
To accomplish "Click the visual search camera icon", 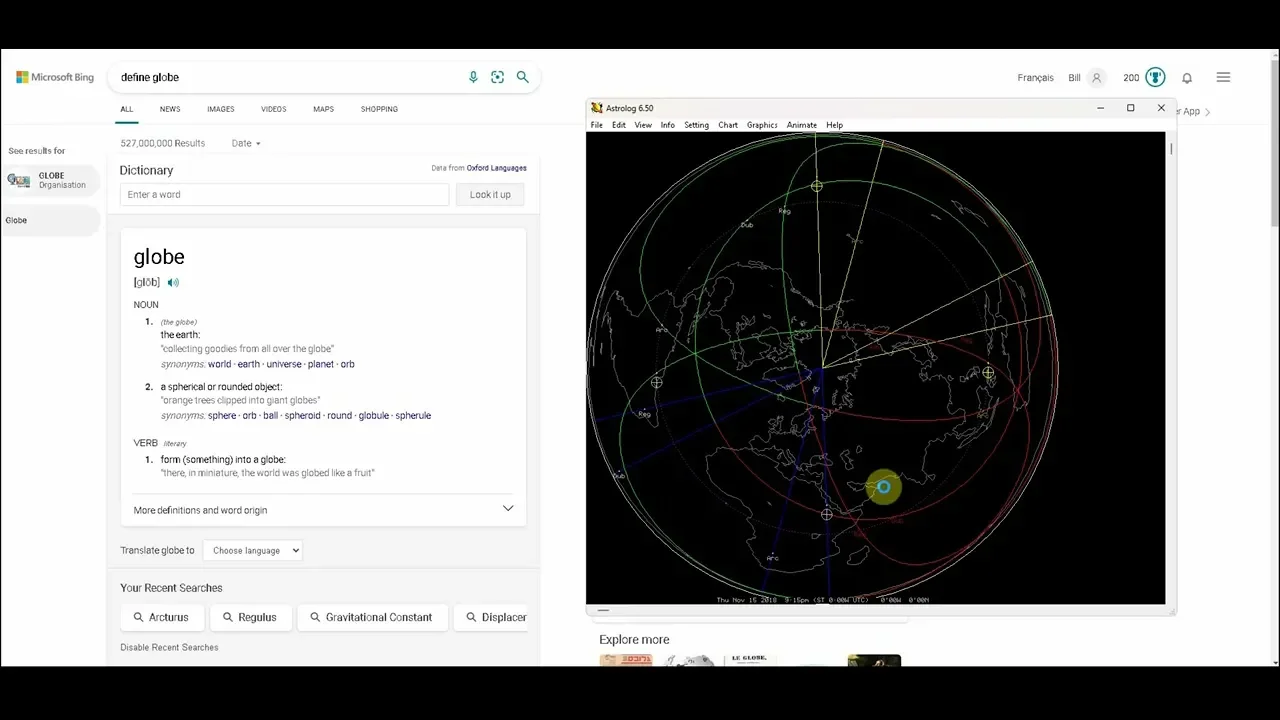I will (497, 77).
